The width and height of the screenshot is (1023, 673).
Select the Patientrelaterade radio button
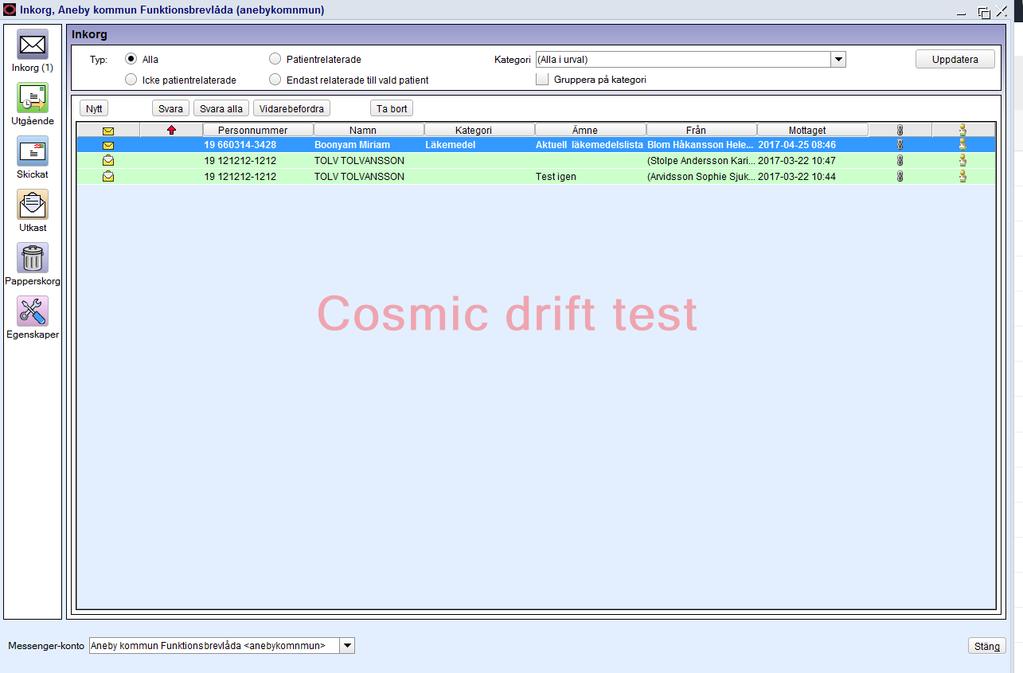(275, 59)
